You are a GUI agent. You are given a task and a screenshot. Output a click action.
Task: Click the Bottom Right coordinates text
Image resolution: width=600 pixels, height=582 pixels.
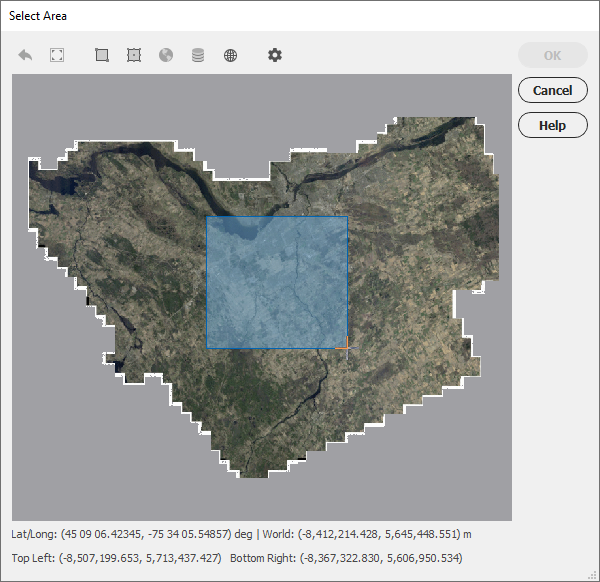[346, 558]
